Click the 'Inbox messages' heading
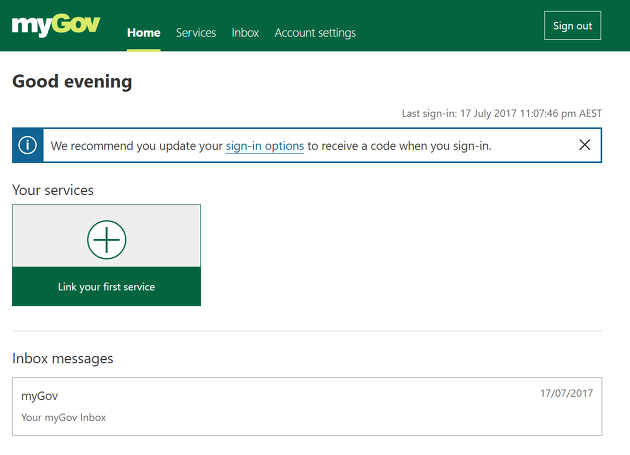The image size is (630, 455). coord(63,358)
